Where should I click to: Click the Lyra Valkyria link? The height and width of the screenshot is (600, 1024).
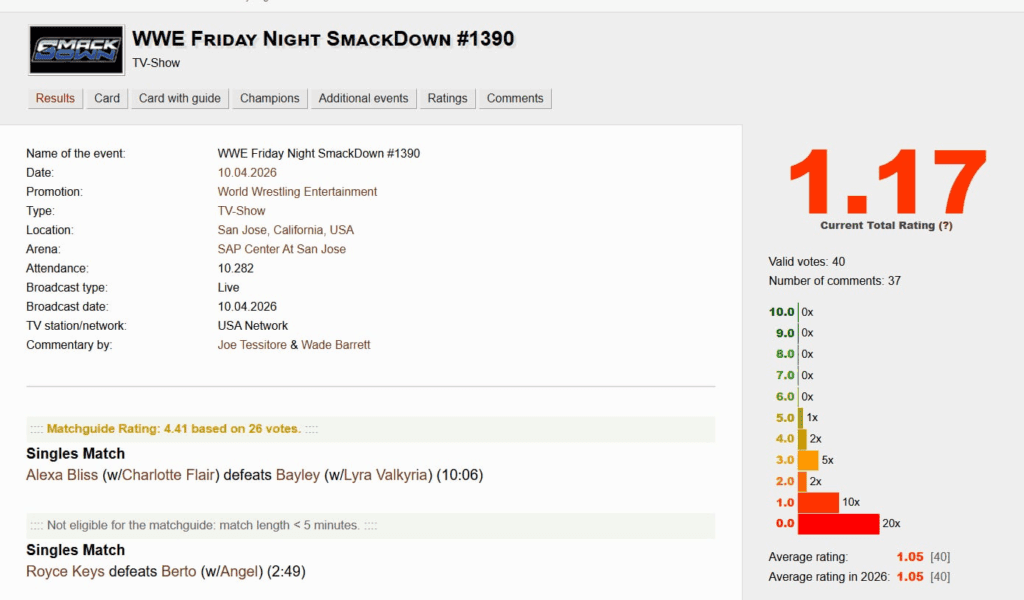[x=385, y=475]
